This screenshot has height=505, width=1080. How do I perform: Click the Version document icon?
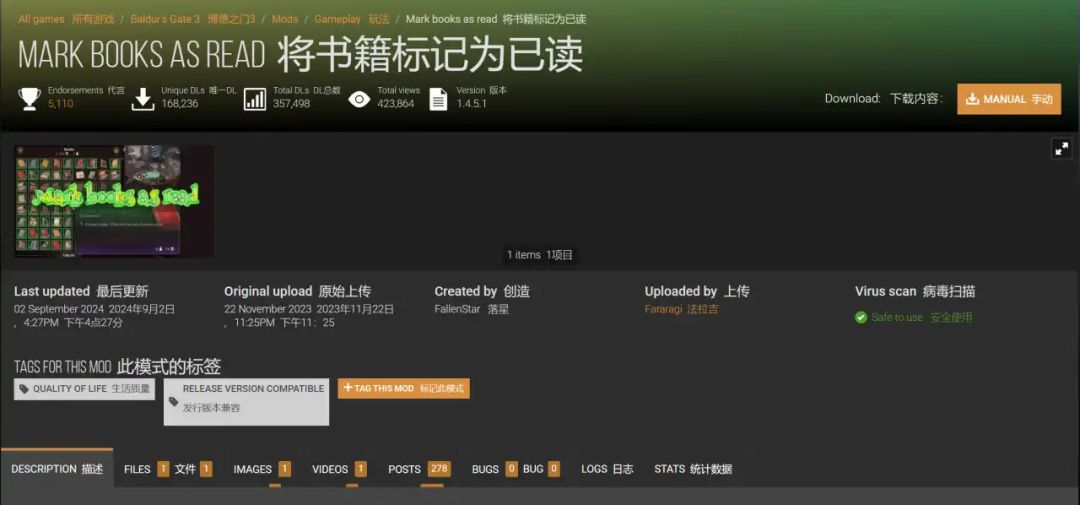click(x=438, y=99)
